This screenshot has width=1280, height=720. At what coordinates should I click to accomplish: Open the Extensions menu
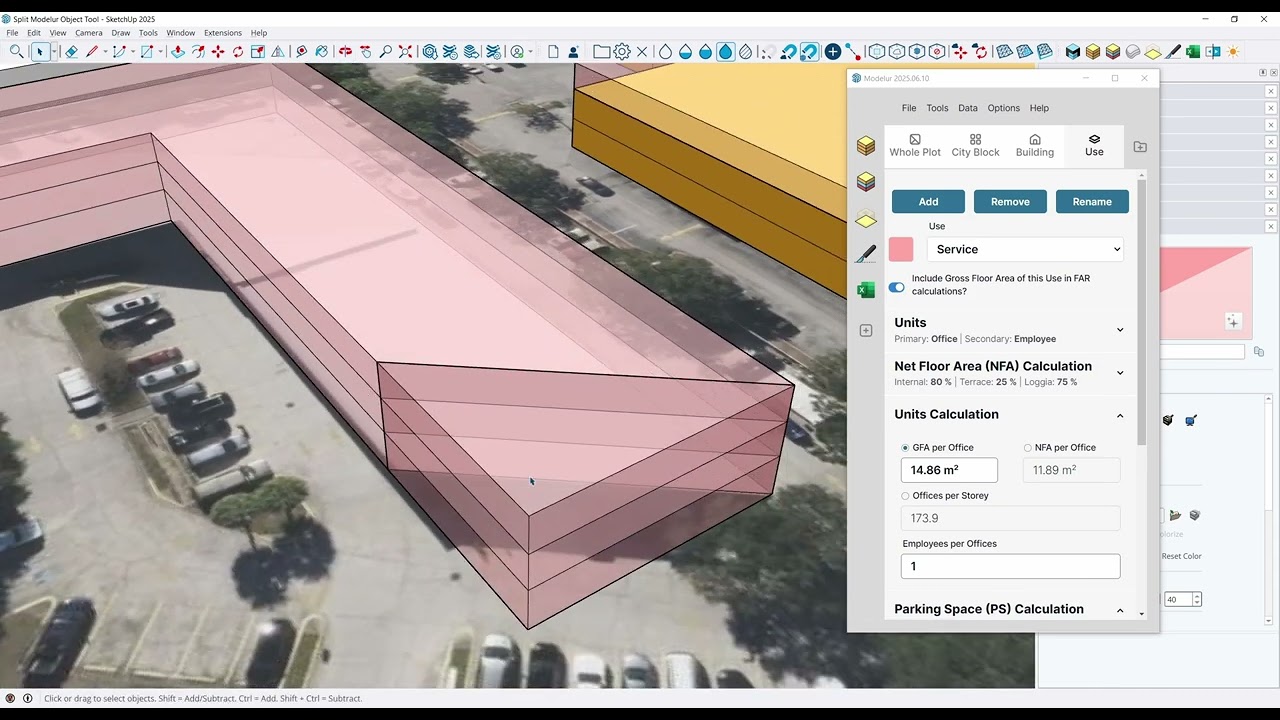coord(223,33)
